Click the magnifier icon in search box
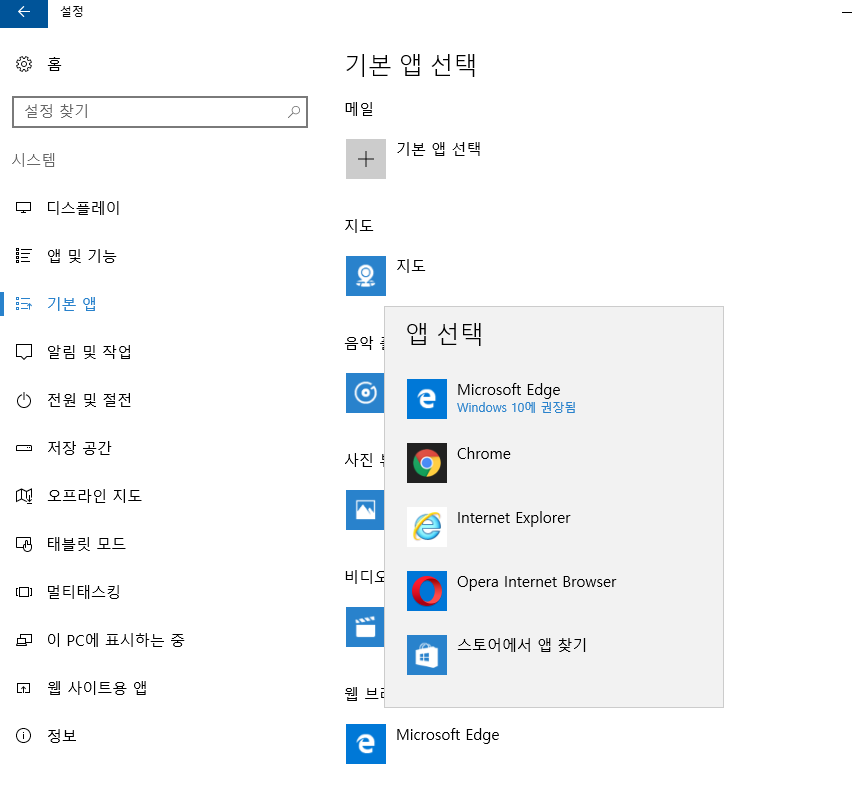 pyautogui.click(x=294, y=112)
